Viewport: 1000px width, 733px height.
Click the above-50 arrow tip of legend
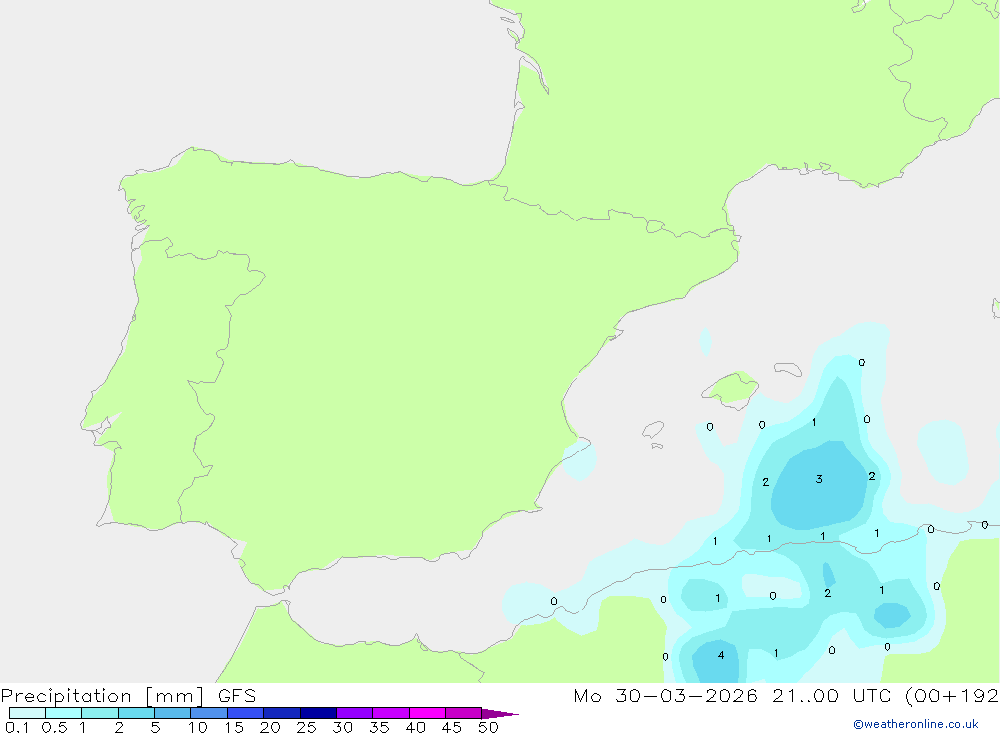(499, 713)
